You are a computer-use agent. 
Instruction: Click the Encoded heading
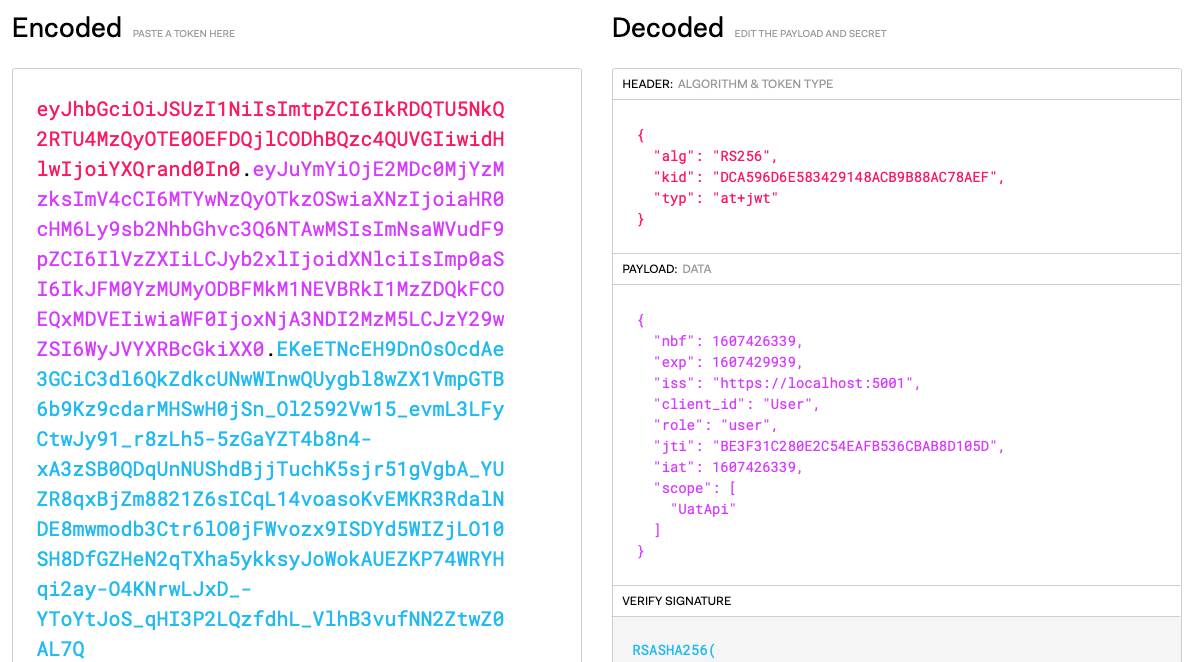pos(67,28)
